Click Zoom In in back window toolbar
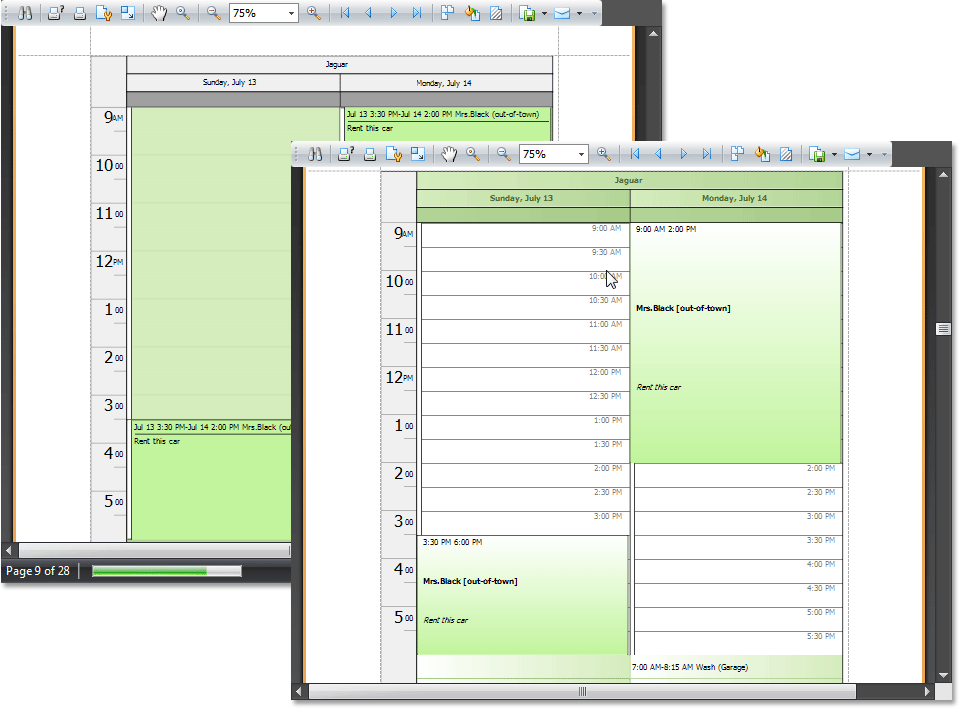Image resolution: width=960 pixels, height=709 pixels. point(313,13)
